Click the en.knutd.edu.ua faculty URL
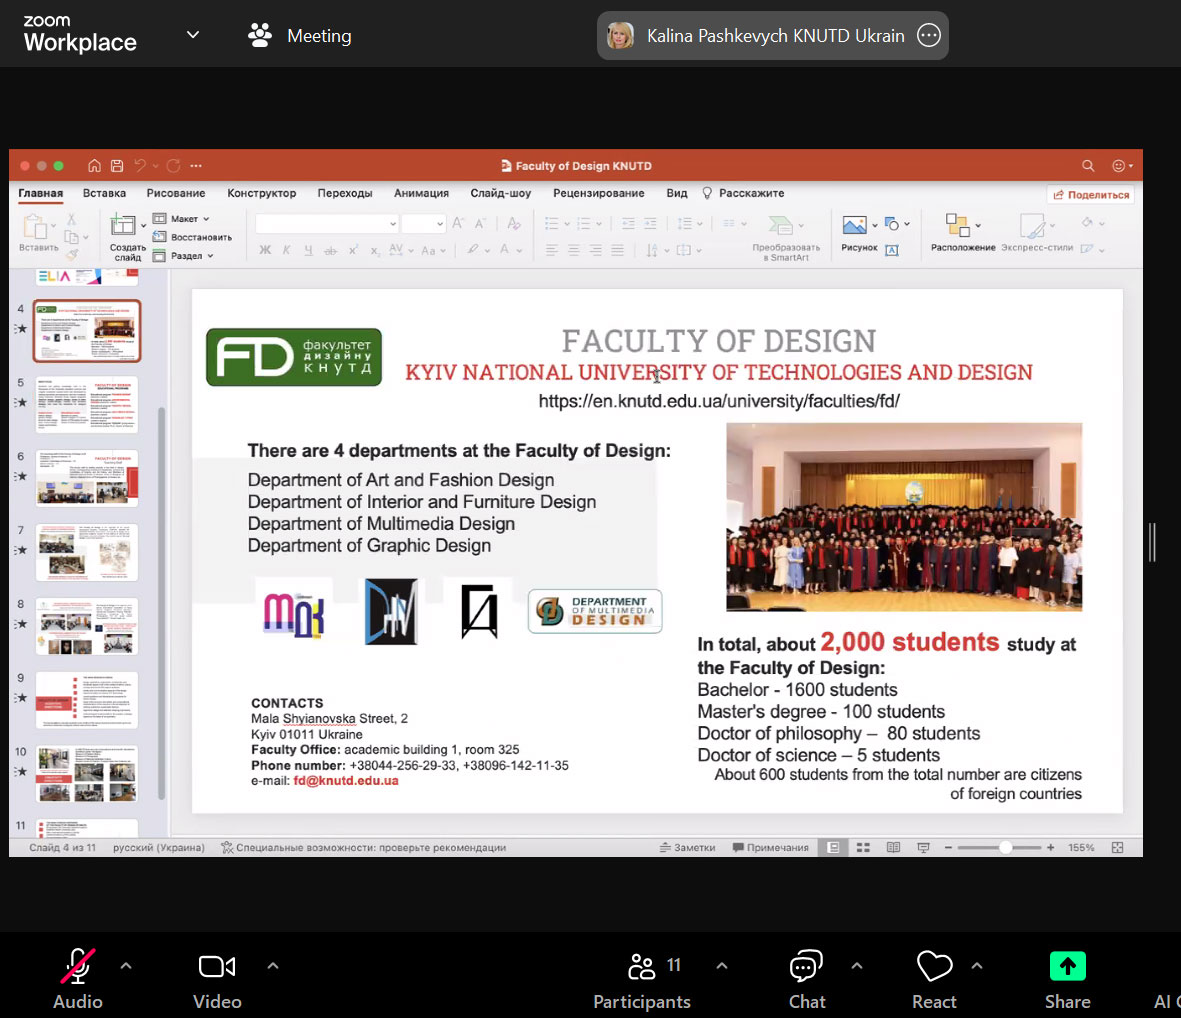Image resolution: width=1181 pixels, height=1018 pixels. click(719, 401)
